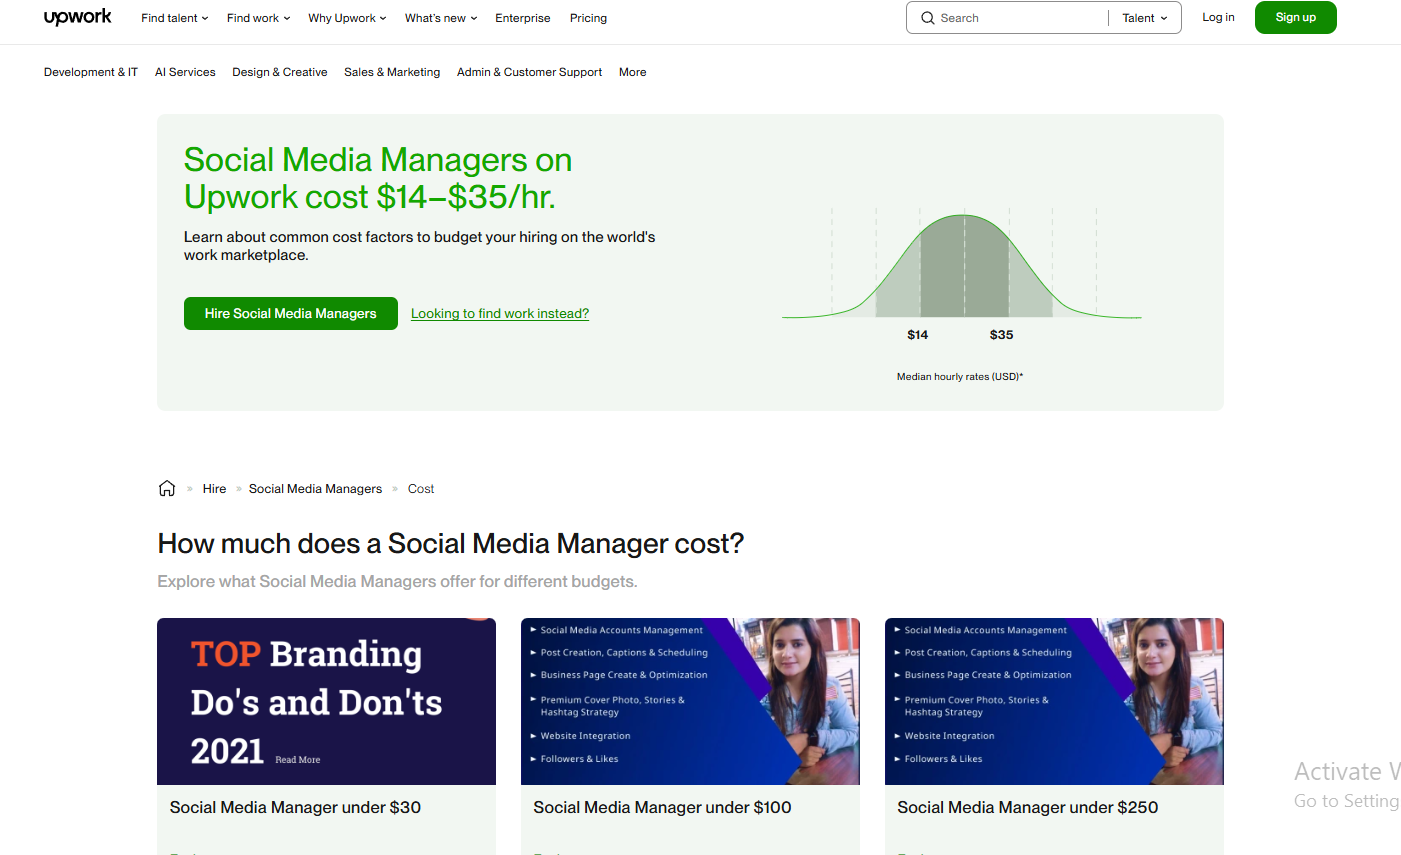The height and width of the screenshot is (855, 1401).
Task: Select the AI Services category
Action: point(185,72)
